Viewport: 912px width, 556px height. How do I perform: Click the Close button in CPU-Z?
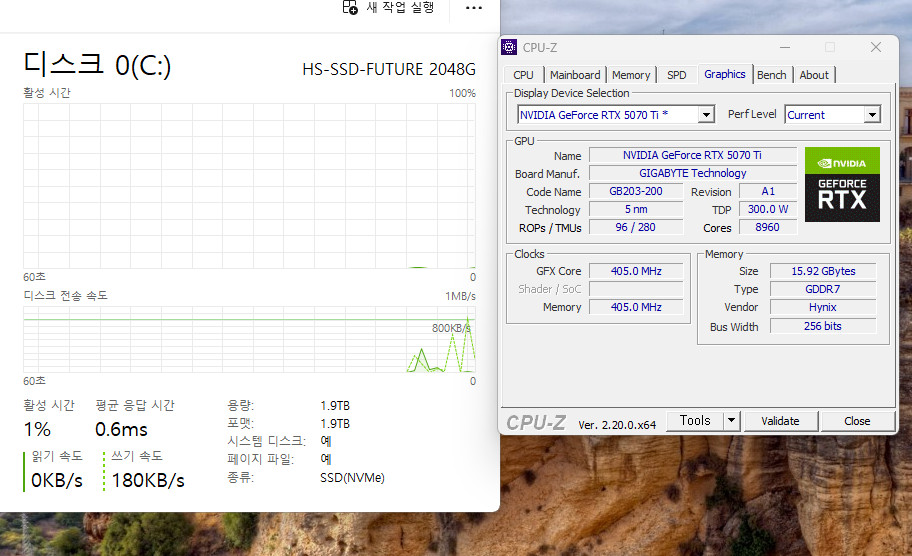pos(857,420)
